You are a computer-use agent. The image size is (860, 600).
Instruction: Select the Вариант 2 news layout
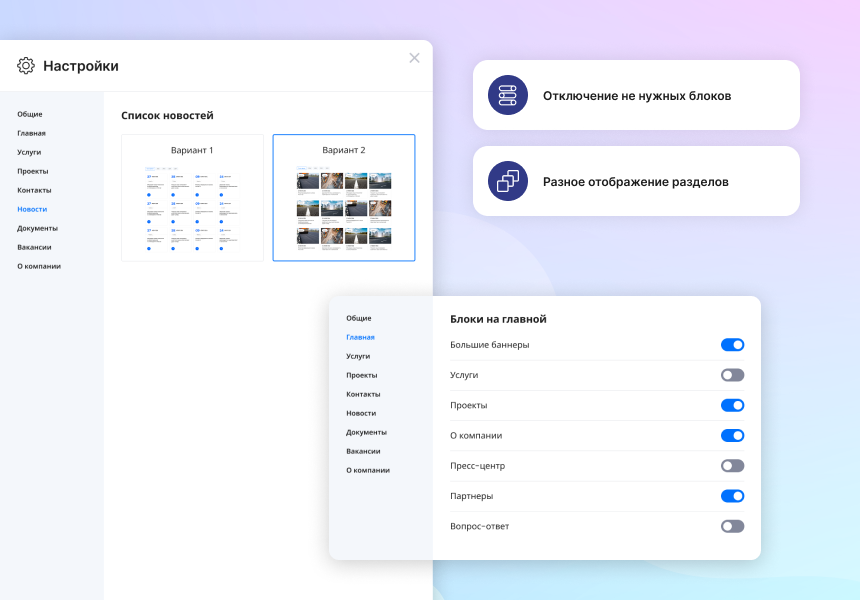[344, 198]
